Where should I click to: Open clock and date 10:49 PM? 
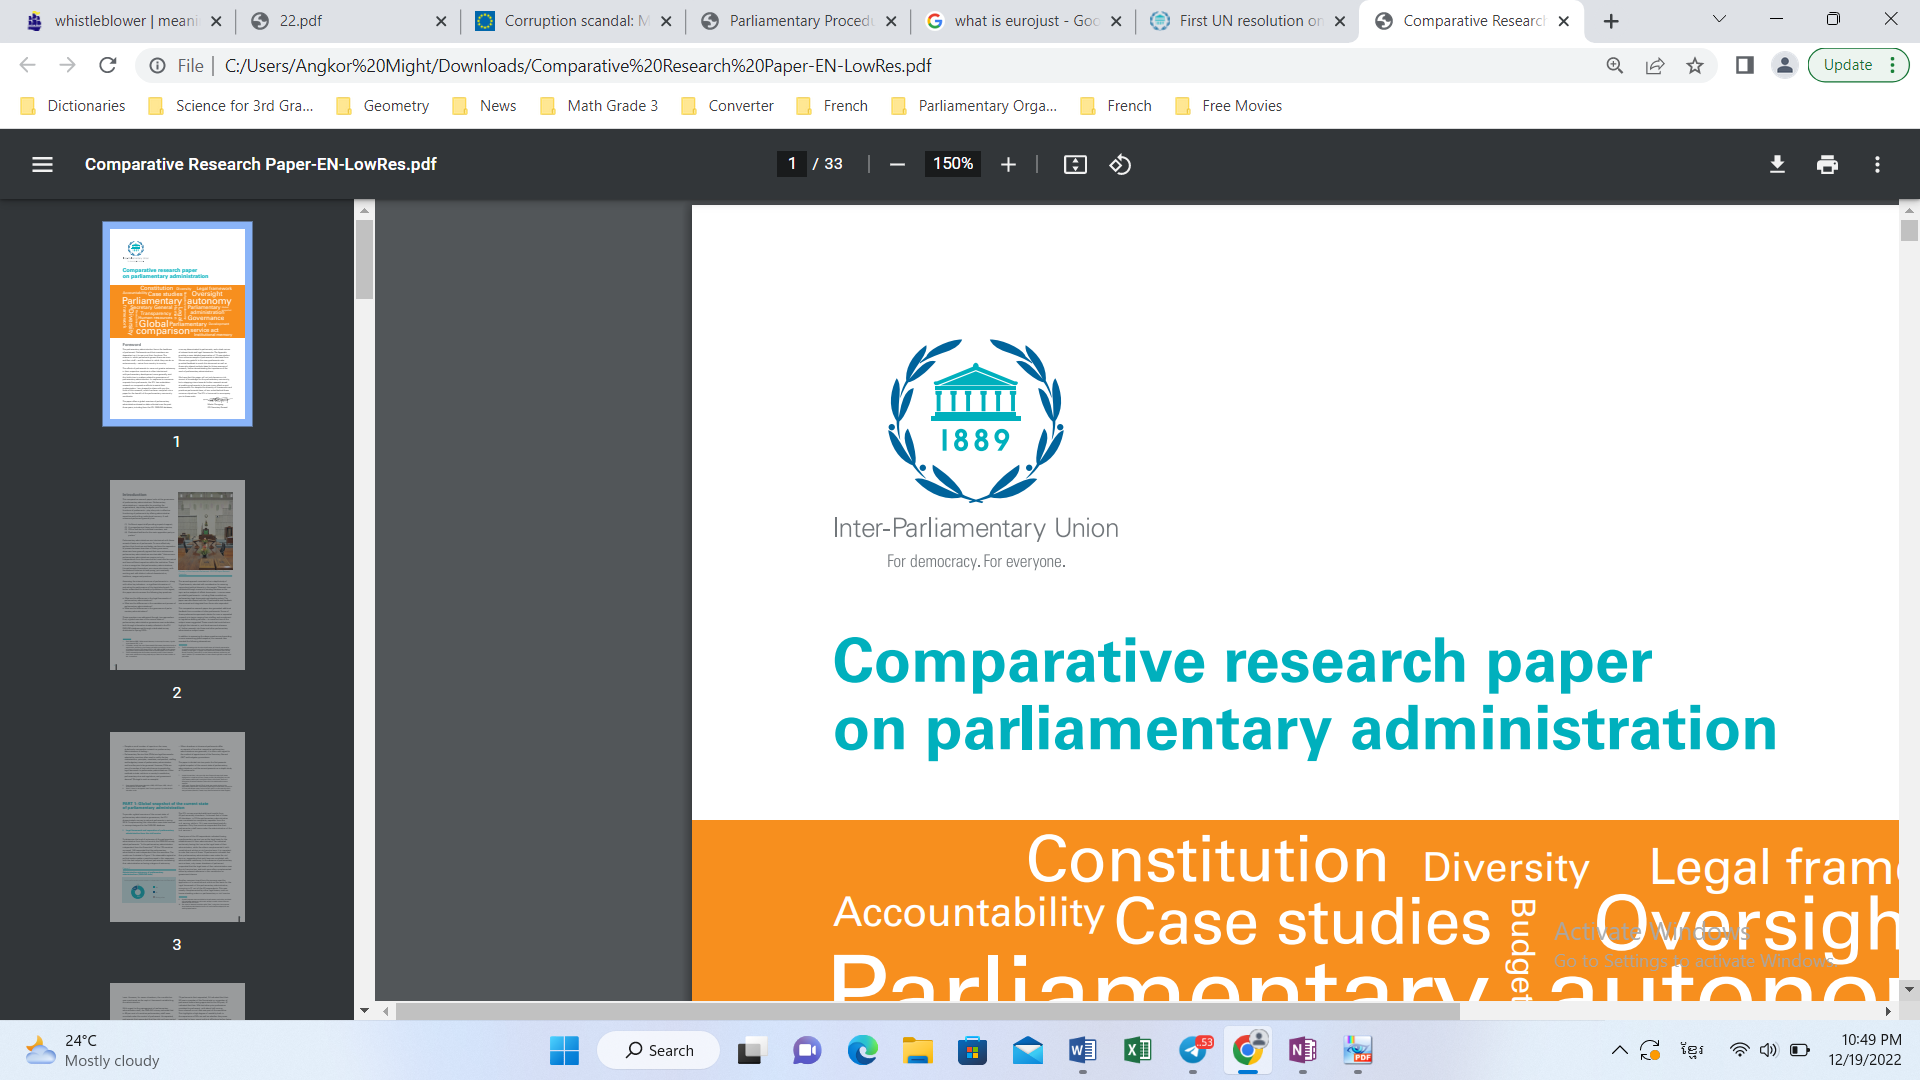1864,1050
